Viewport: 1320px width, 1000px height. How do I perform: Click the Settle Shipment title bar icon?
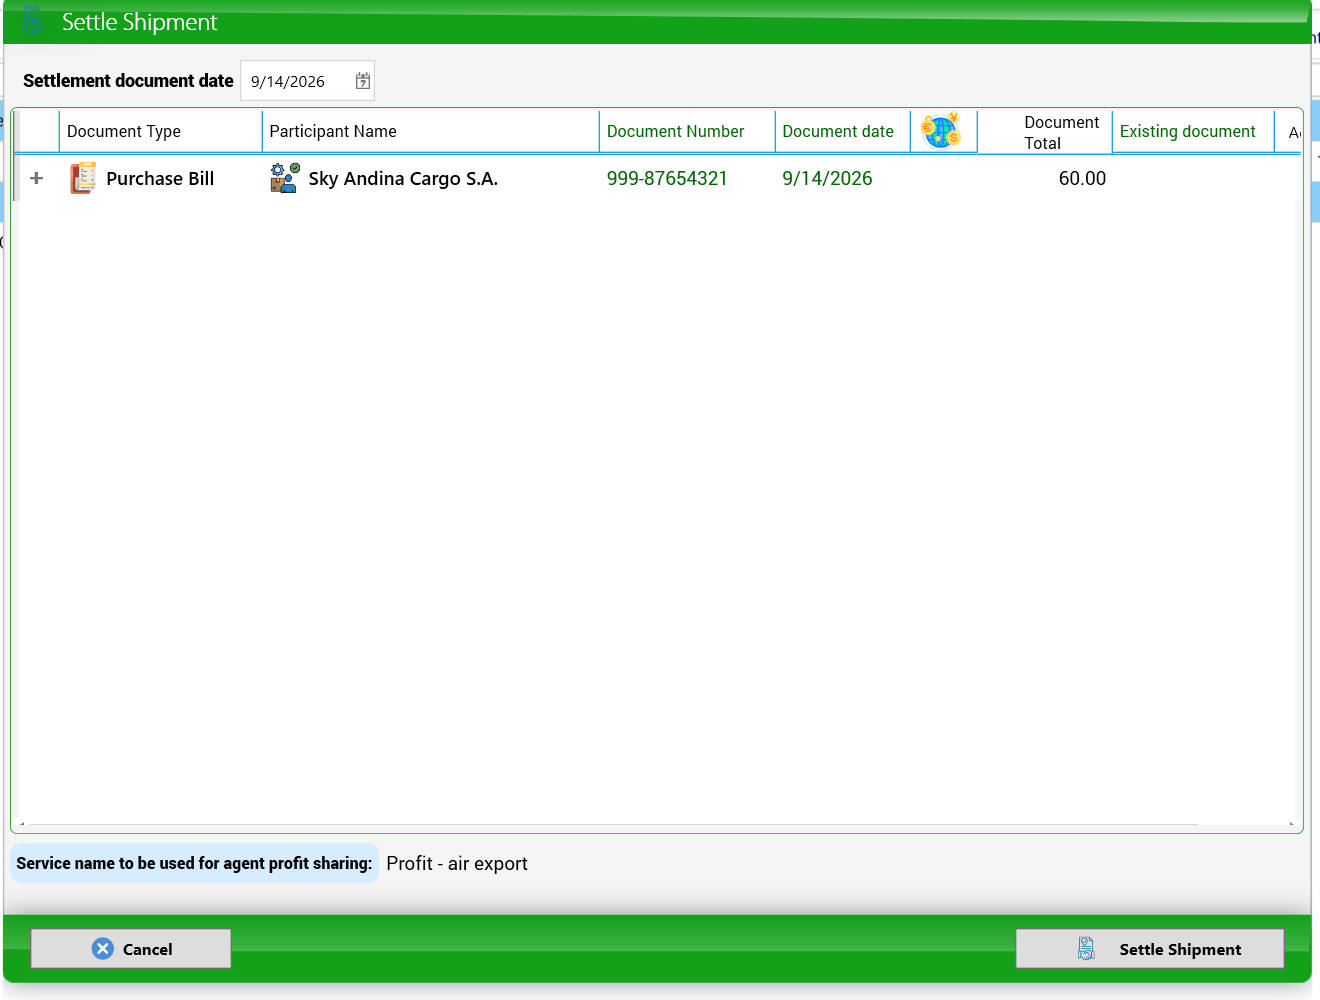coord(32,21)
